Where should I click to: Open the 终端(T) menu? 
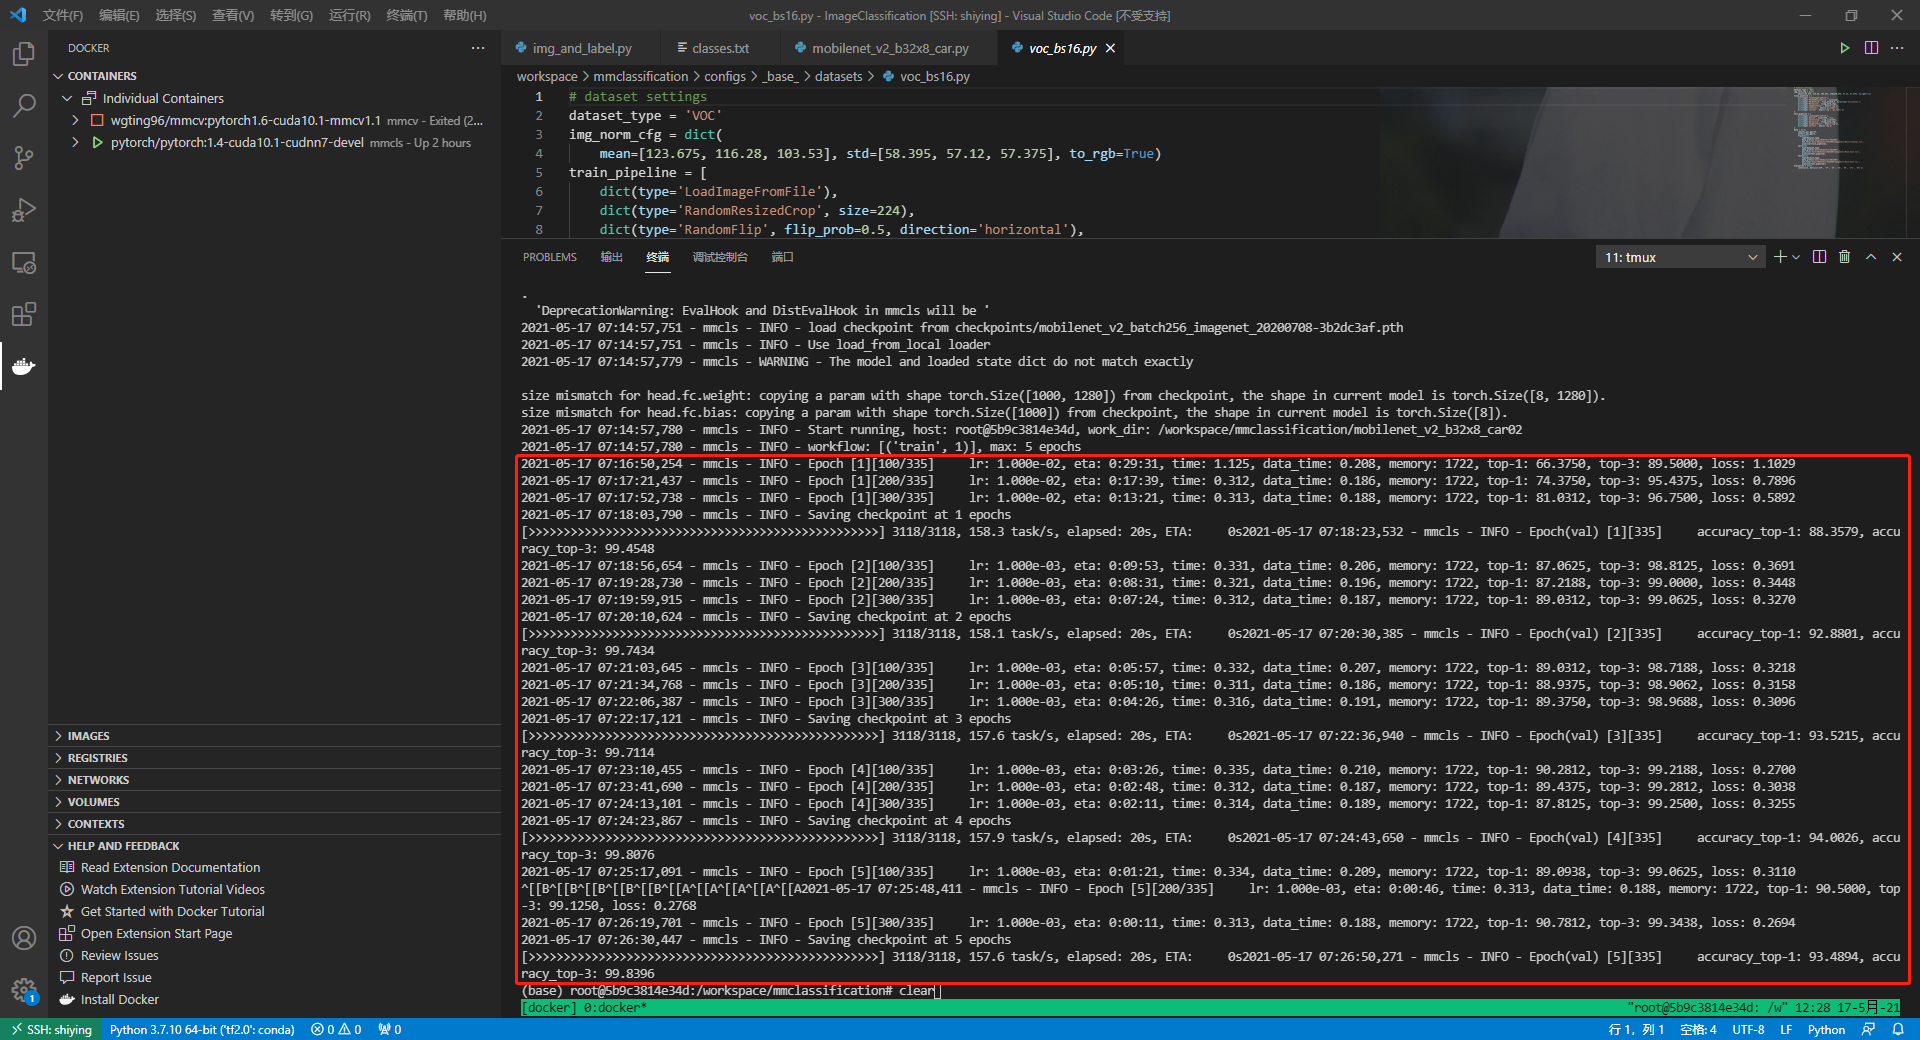407,15
